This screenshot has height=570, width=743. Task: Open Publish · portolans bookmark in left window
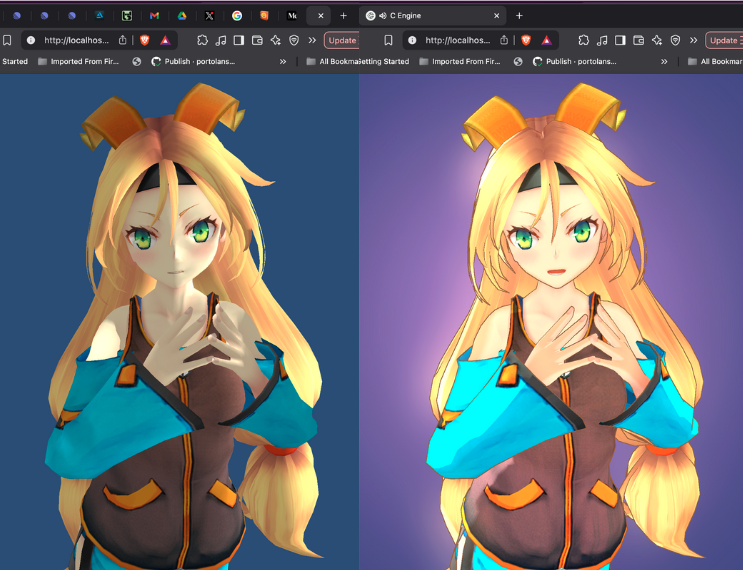pos(193,62)
